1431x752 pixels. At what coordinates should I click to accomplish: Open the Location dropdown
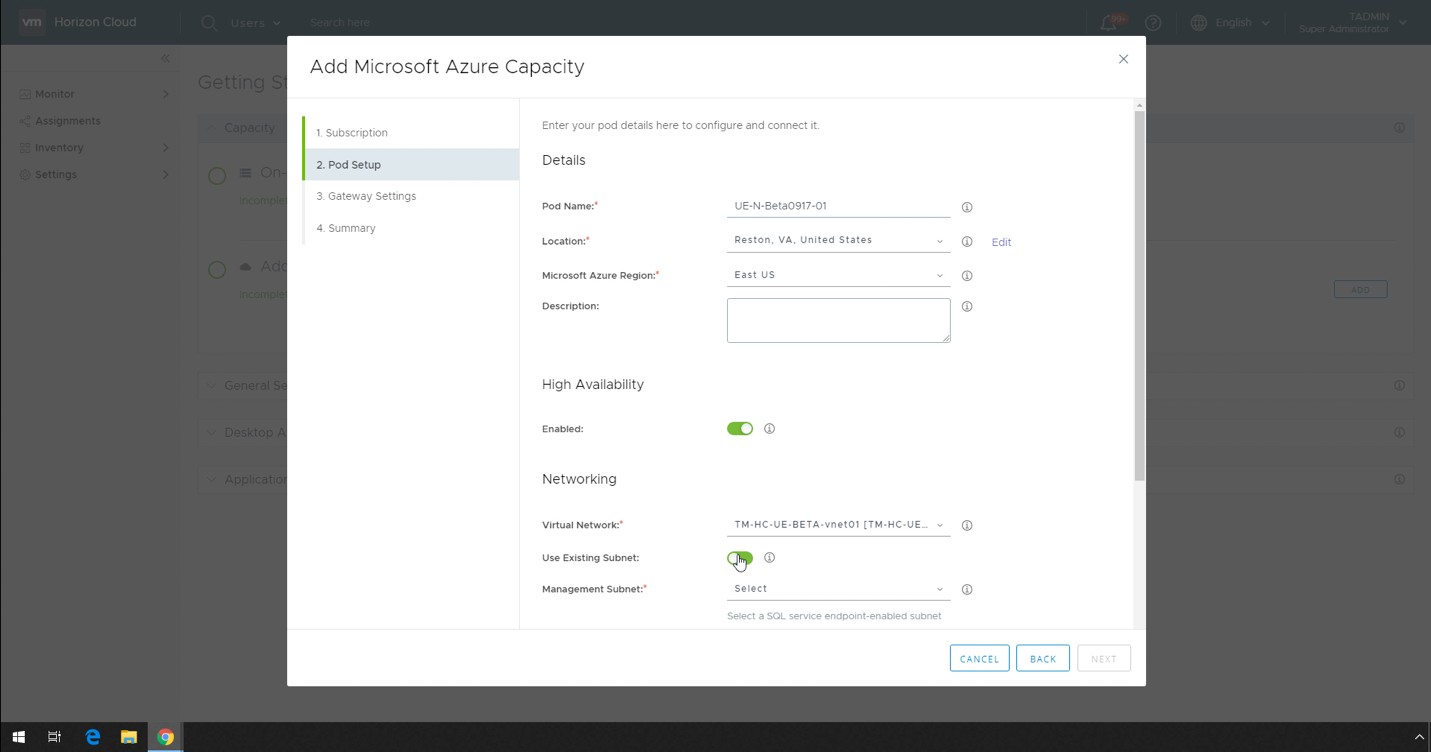click(x=838, y=241)
